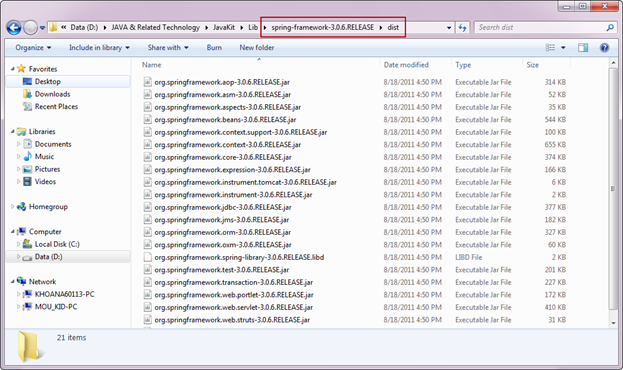Click the Refresh button beside address bar
The height and width of the screenshot is (370, 623).
pos(462,27)
